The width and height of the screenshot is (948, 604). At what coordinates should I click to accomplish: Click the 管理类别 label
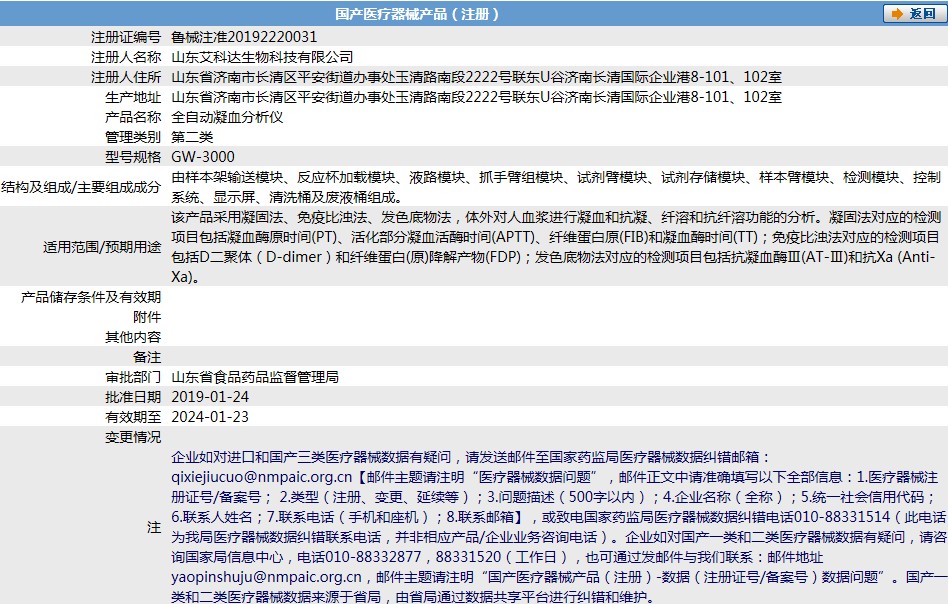click(133, 137)
